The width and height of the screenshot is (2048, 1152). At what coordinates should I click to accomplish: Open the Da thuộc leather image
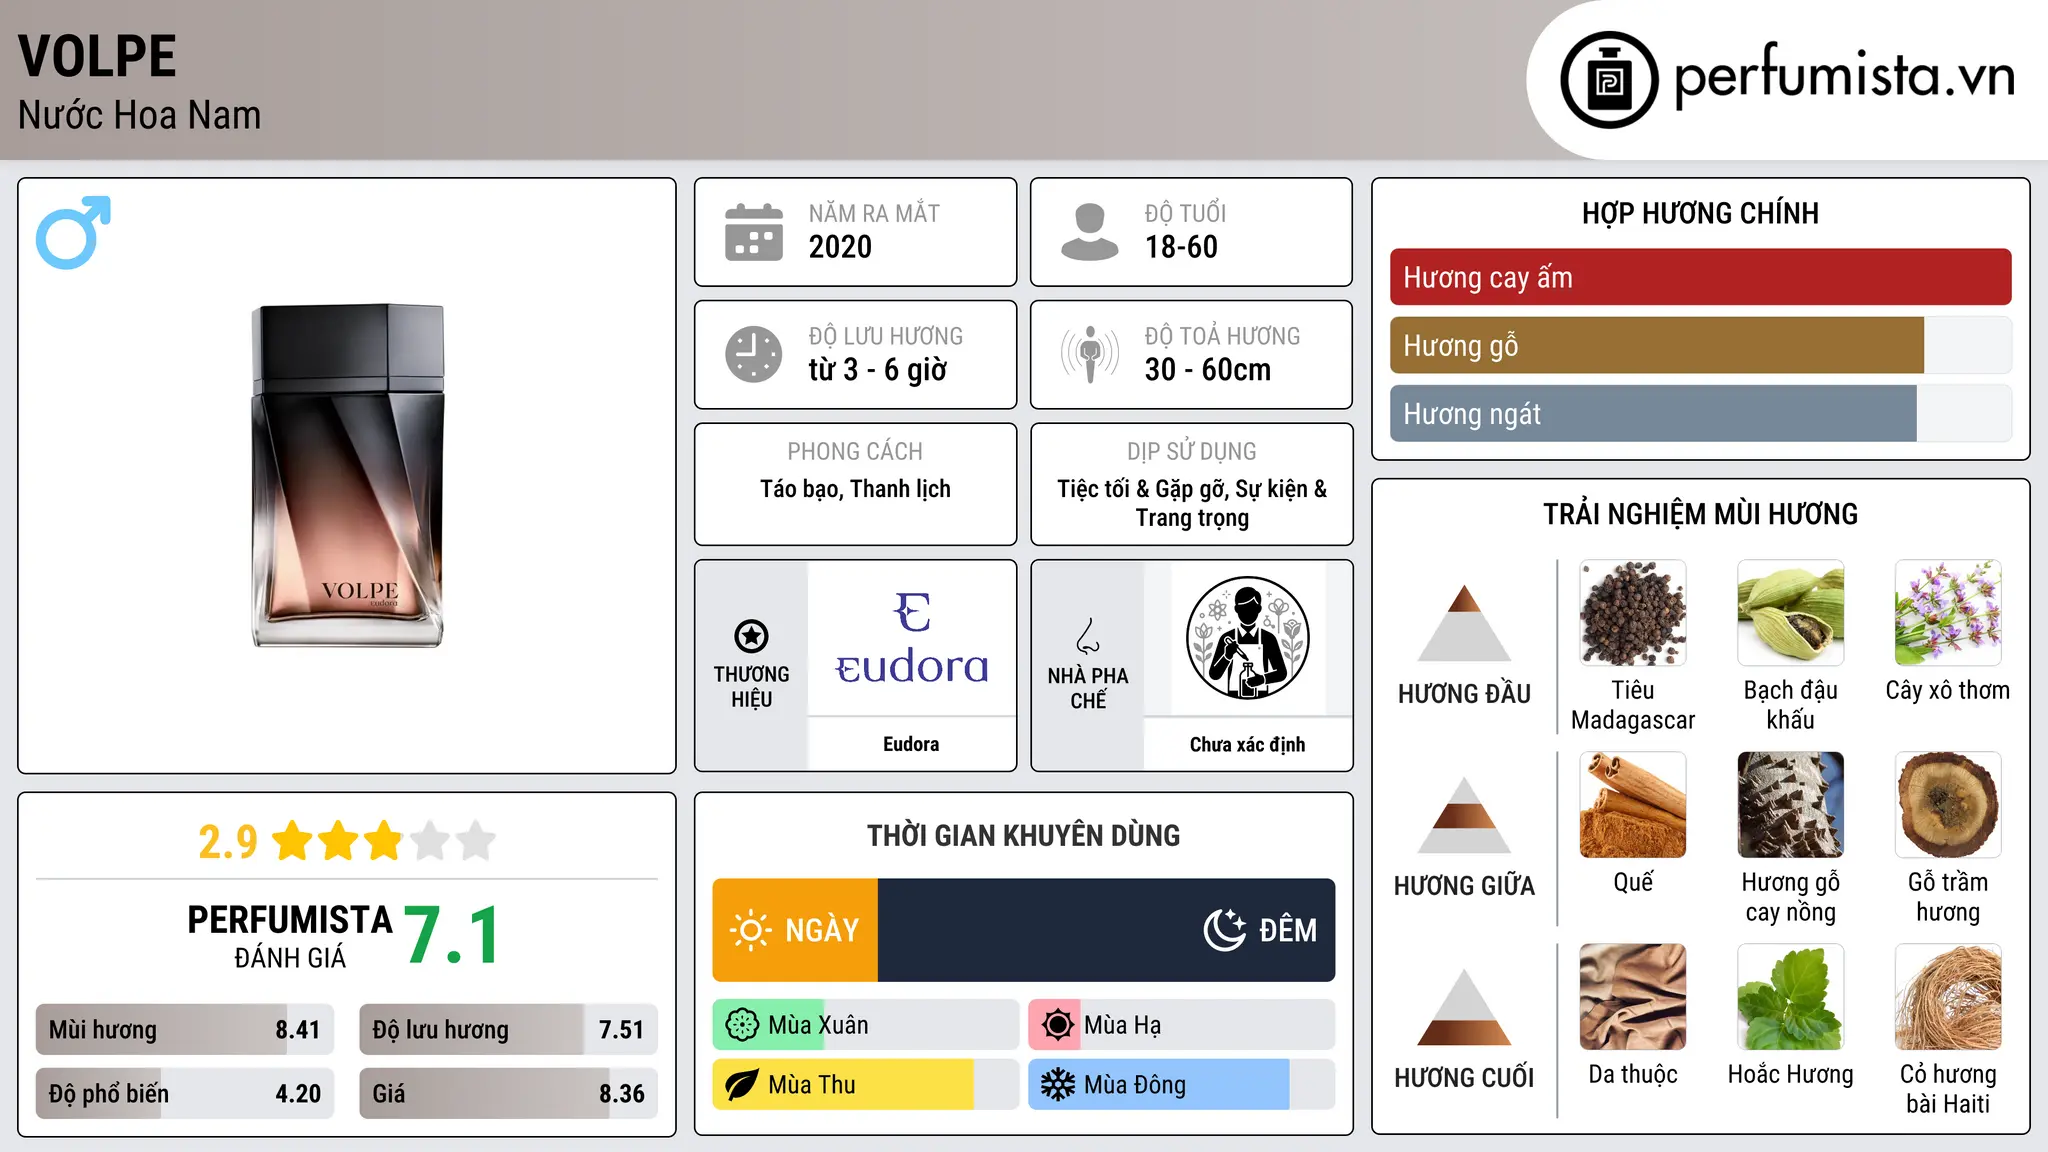point(1633,997)
